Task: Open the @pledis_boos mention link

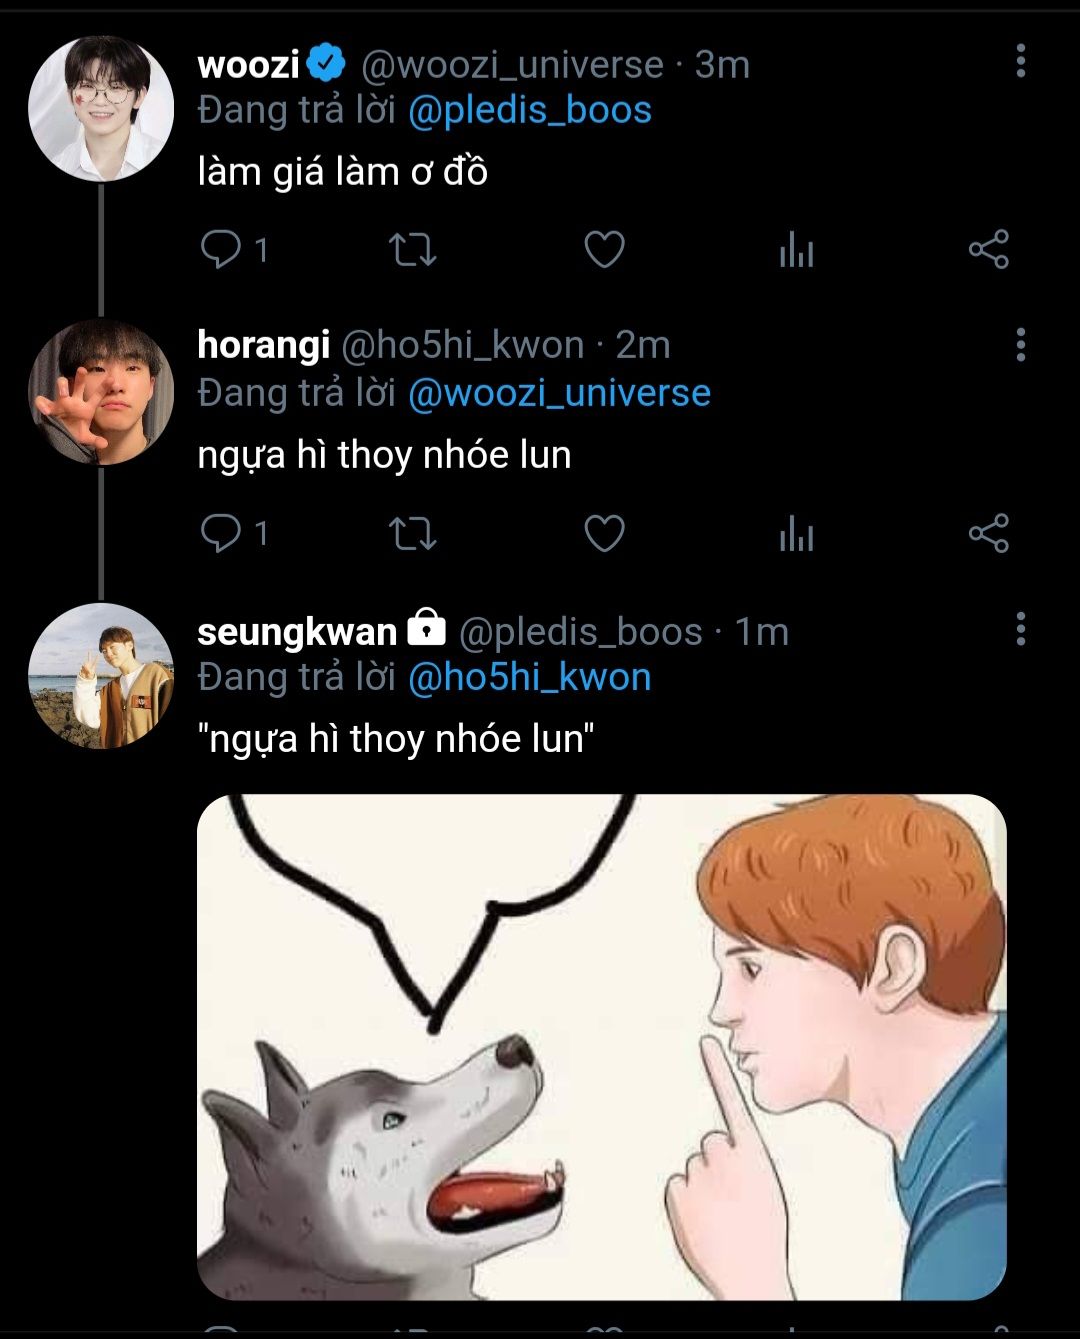Action: (530, 110)
